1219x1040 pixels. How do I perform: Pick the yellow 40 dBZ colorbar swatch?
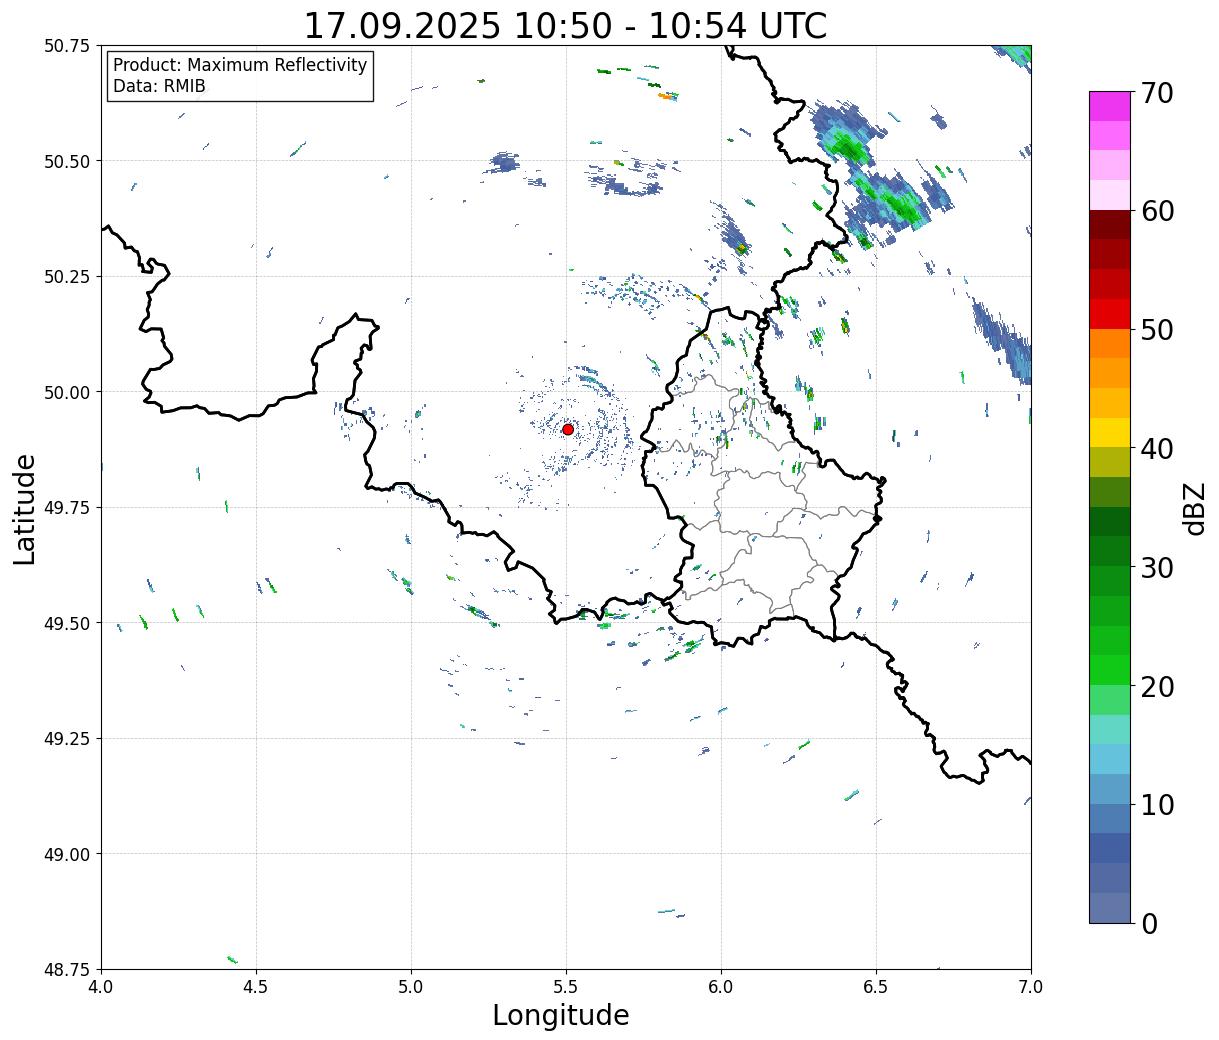[x=1110, y=433]
